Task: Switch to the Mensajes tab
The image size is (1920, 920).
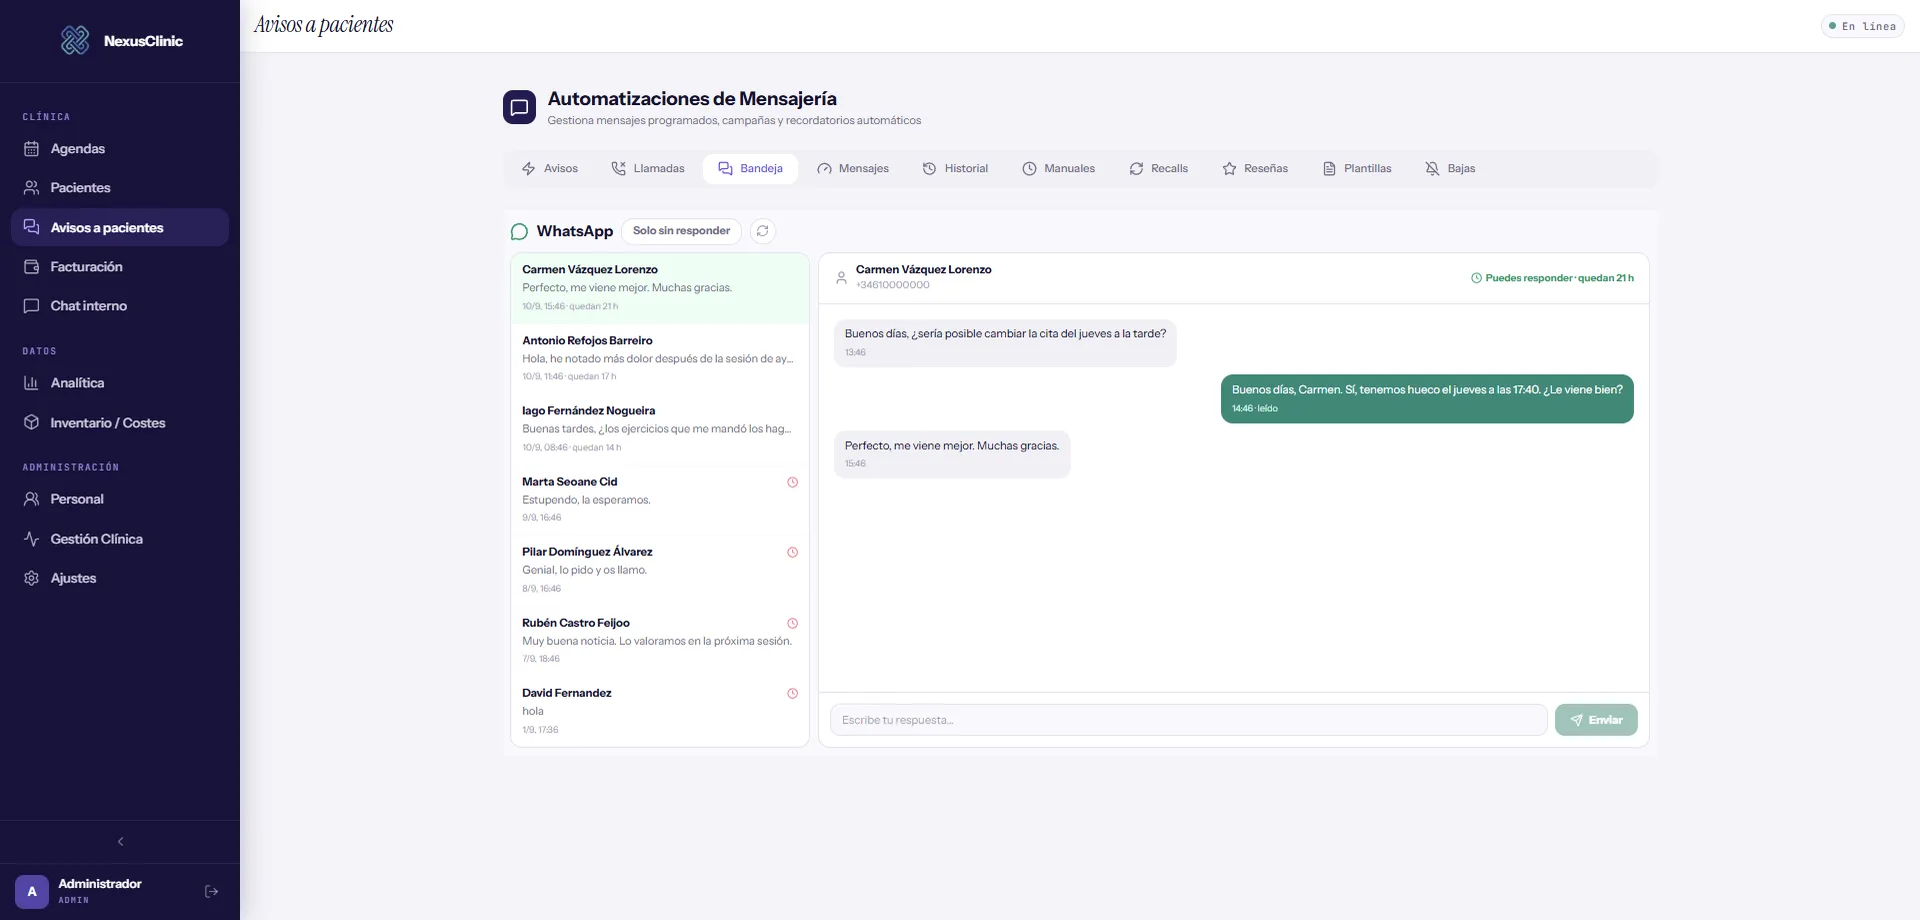Action: tap(853, 168)
